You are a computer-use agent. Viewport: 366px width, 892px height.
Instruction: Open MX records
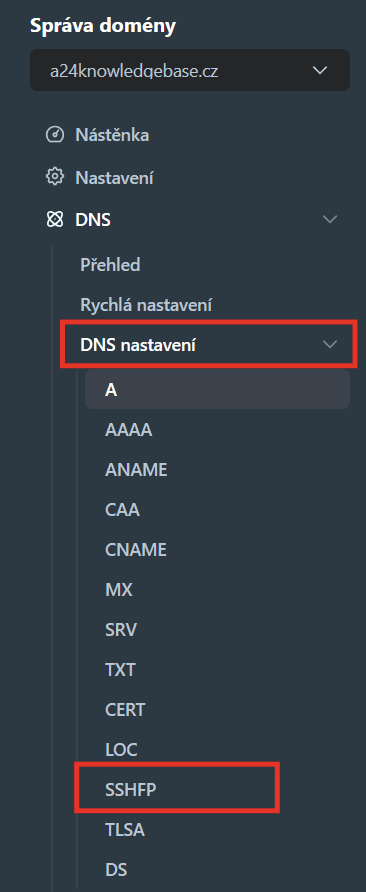pyautogui.click(x=119, y=590)
